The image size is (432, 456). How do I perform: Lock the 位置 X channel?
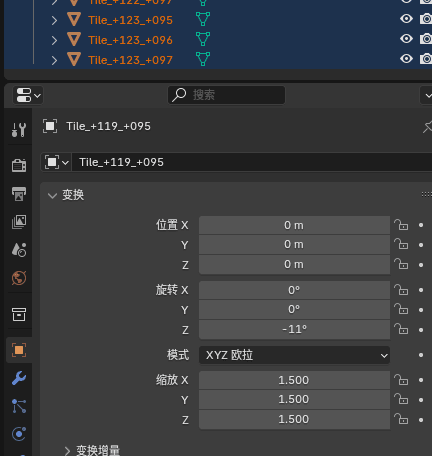(x=401, y=225)
